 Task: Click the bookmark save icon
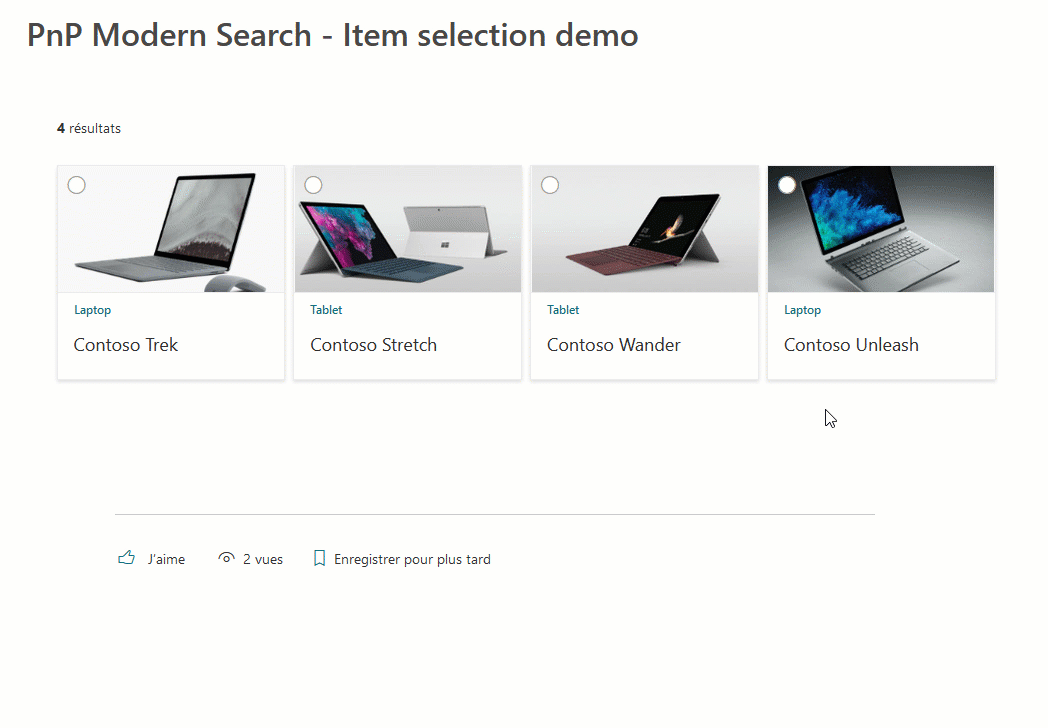(319, 558)
